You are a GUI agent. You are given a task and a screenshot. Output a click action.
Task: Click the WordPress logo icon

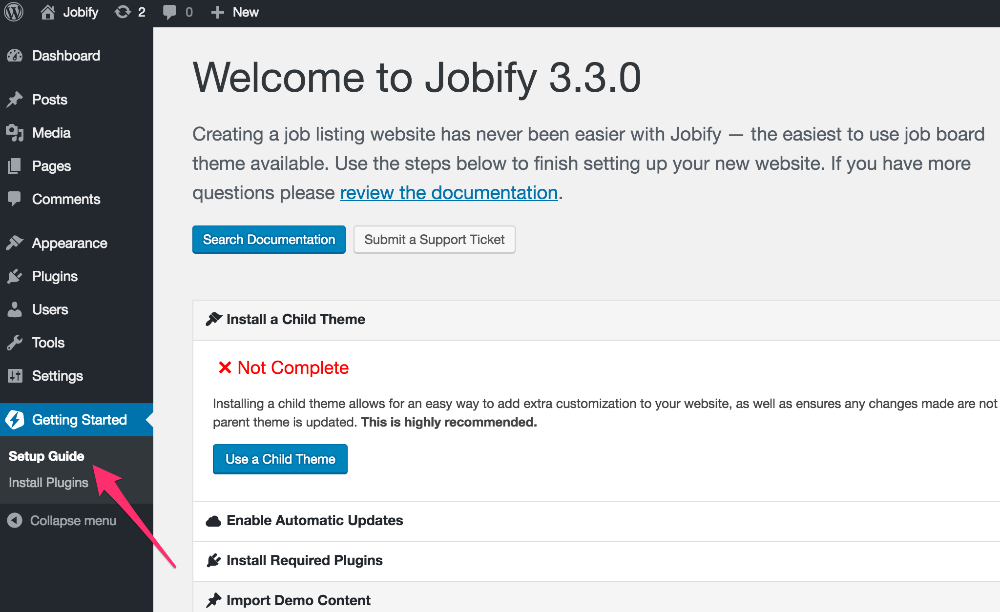[13, 12]
